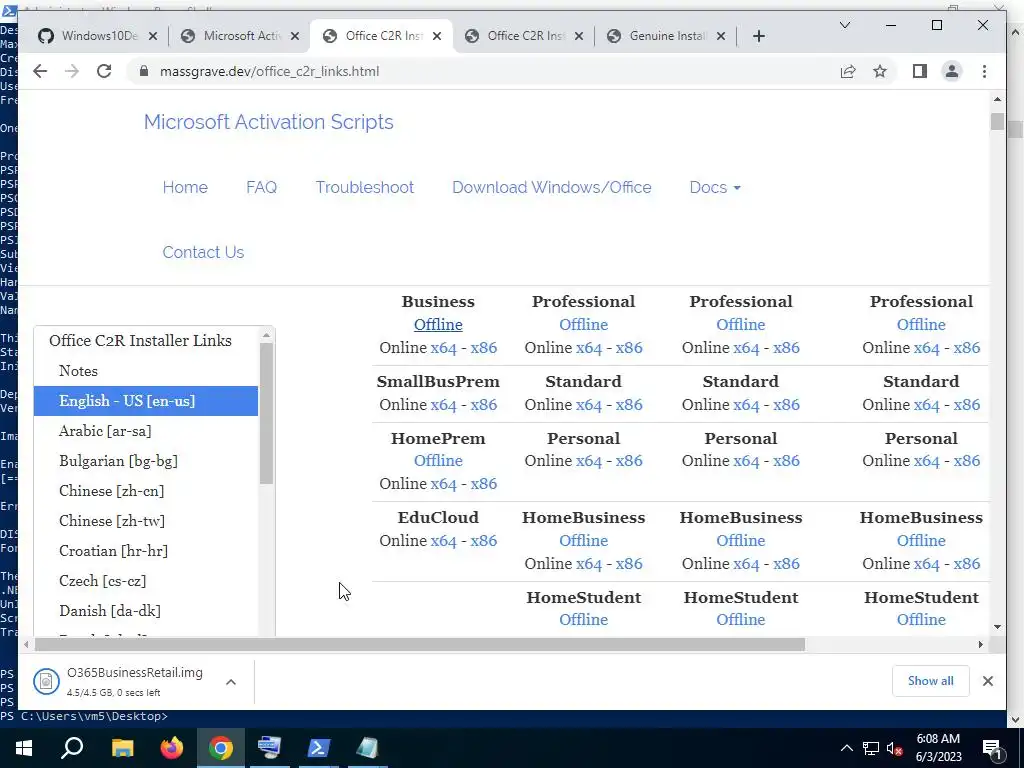Show hidden system tray icons chevron
This screenshot has width=1024, height=768.
pyautogui.click(x=846, y=748)
